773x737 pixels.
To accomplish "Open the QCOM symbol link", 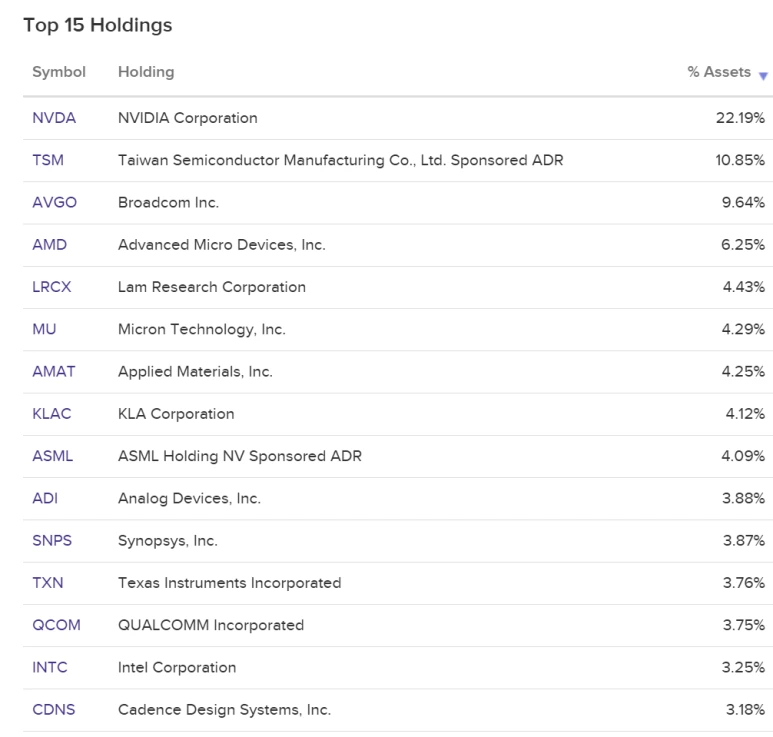I will tap(56, 625).
